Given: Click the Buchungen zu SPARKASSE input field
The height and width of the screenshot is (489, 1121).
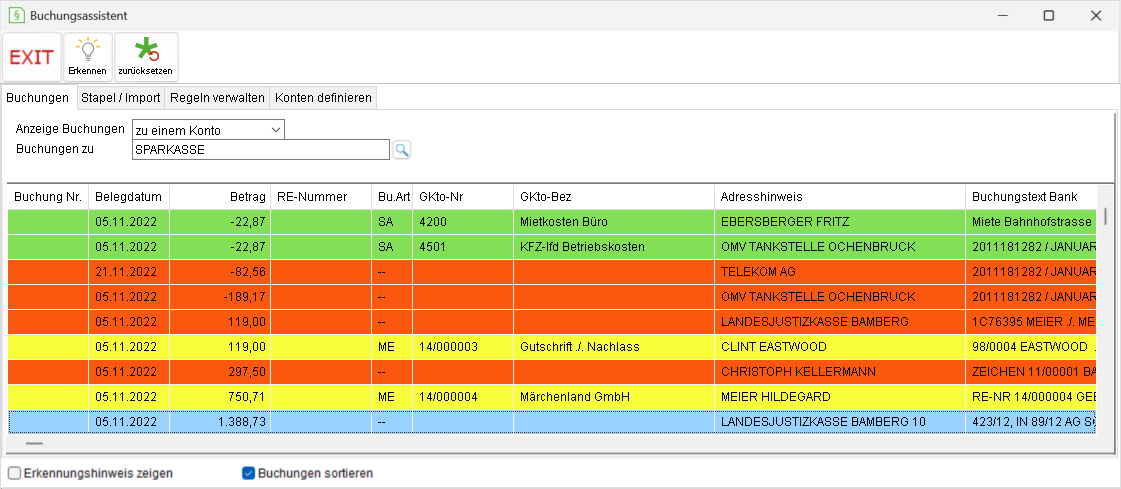Looking at the screenshot, I should (261, 150).
